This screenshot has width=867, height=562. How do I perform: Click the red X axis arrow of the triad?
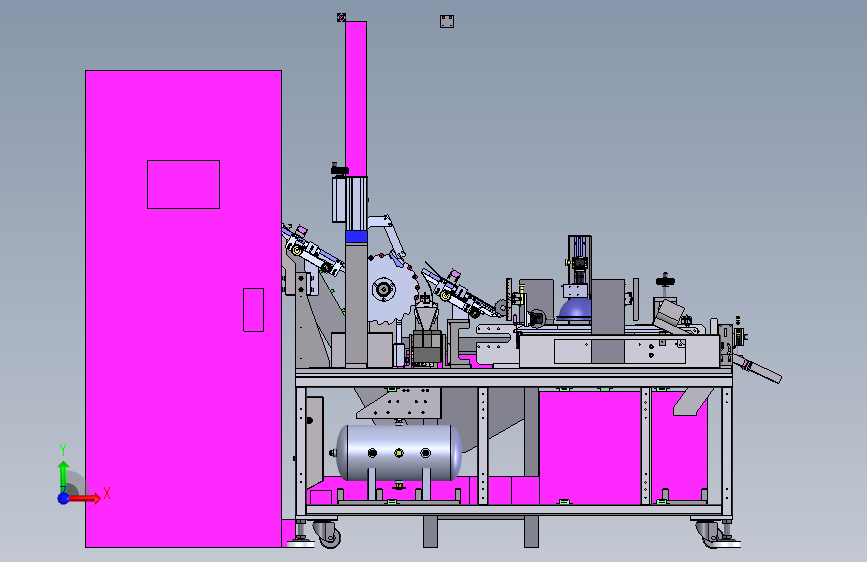86,498
